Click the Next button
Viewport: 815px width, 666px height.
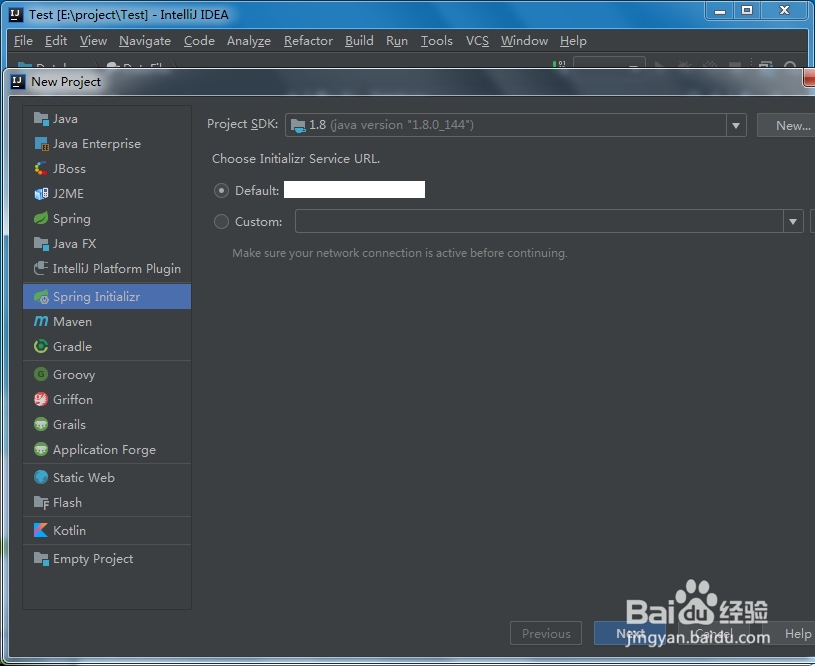click(630, 633)
